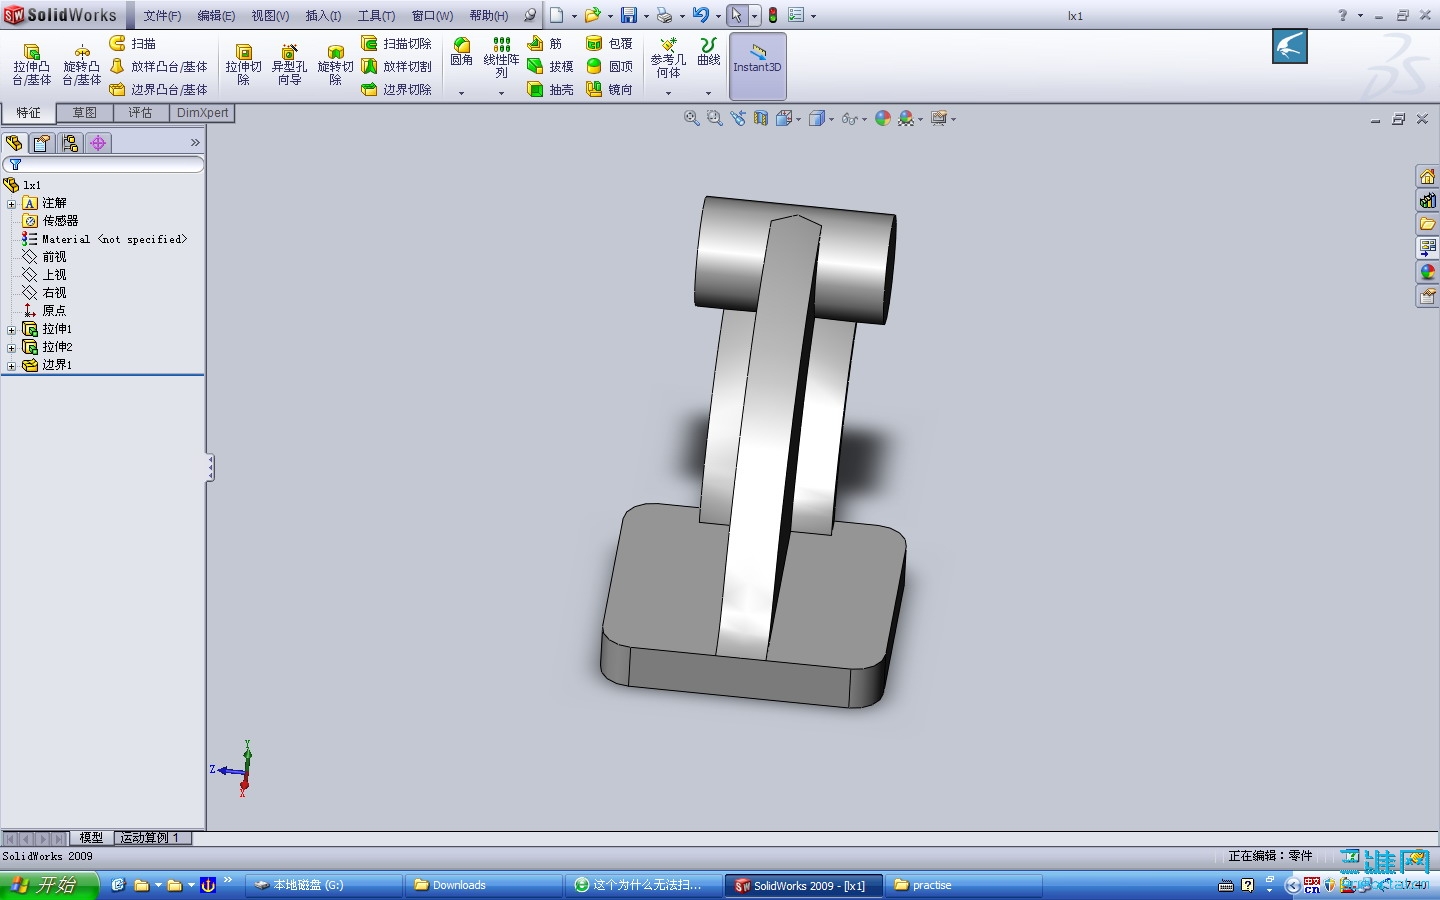This screenshot has height=900, width=1440.
Task: Click the 开始 Start button
Action: click(x=49, y=885)
